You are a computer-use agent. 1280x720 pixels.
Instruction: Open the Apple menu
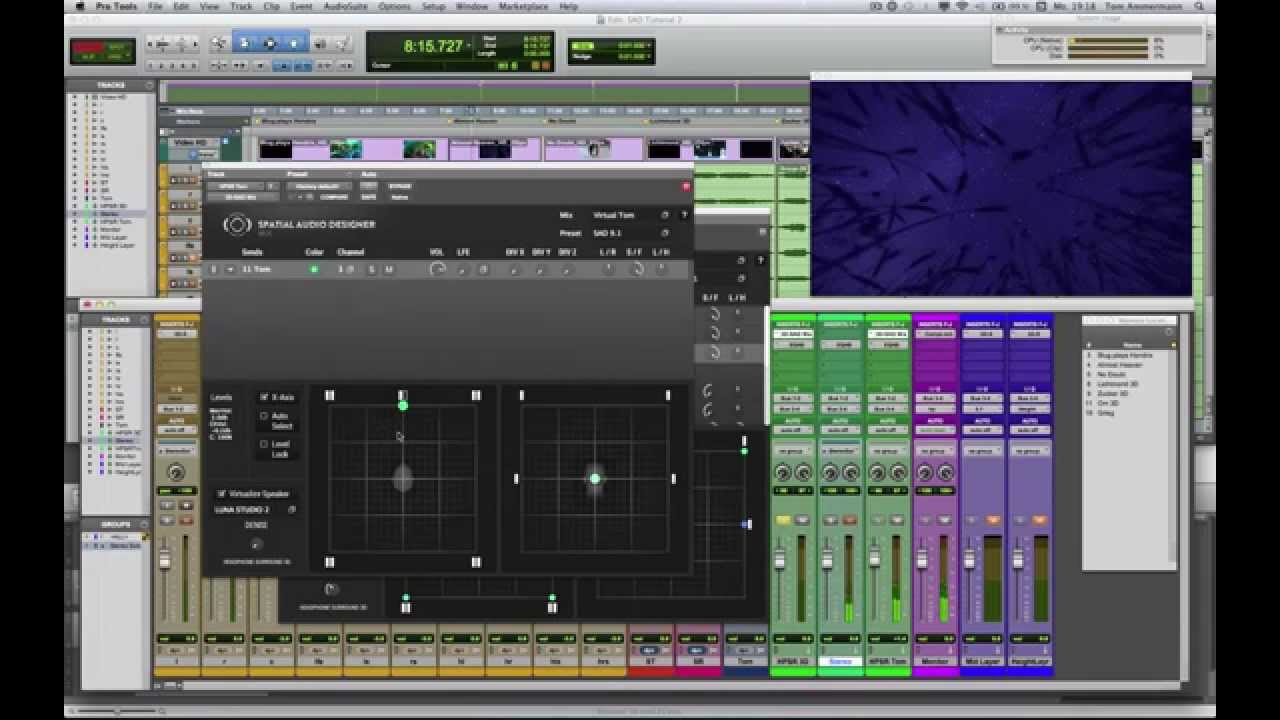(81, 6)
